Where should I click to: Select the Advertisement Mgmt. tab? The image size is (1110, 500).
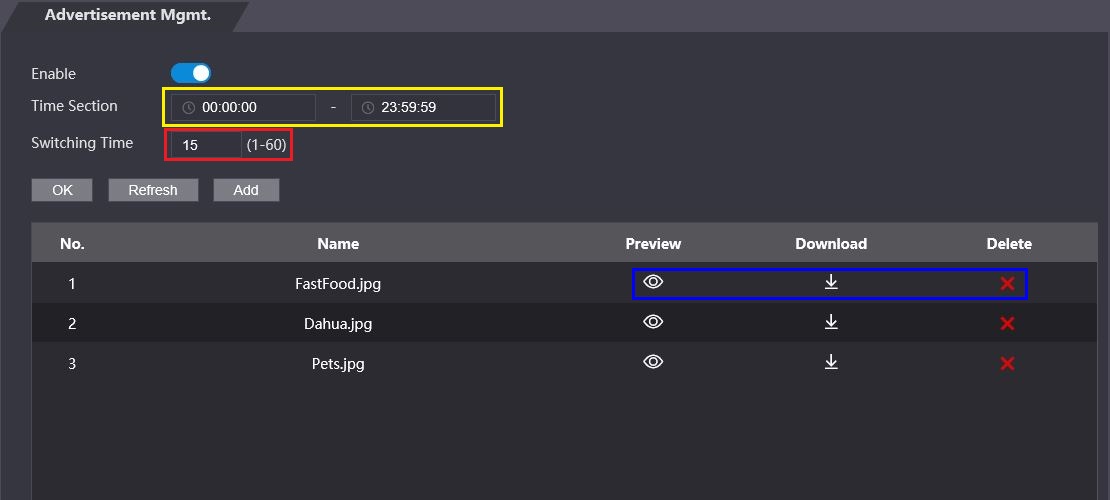(x=127, y=15)
